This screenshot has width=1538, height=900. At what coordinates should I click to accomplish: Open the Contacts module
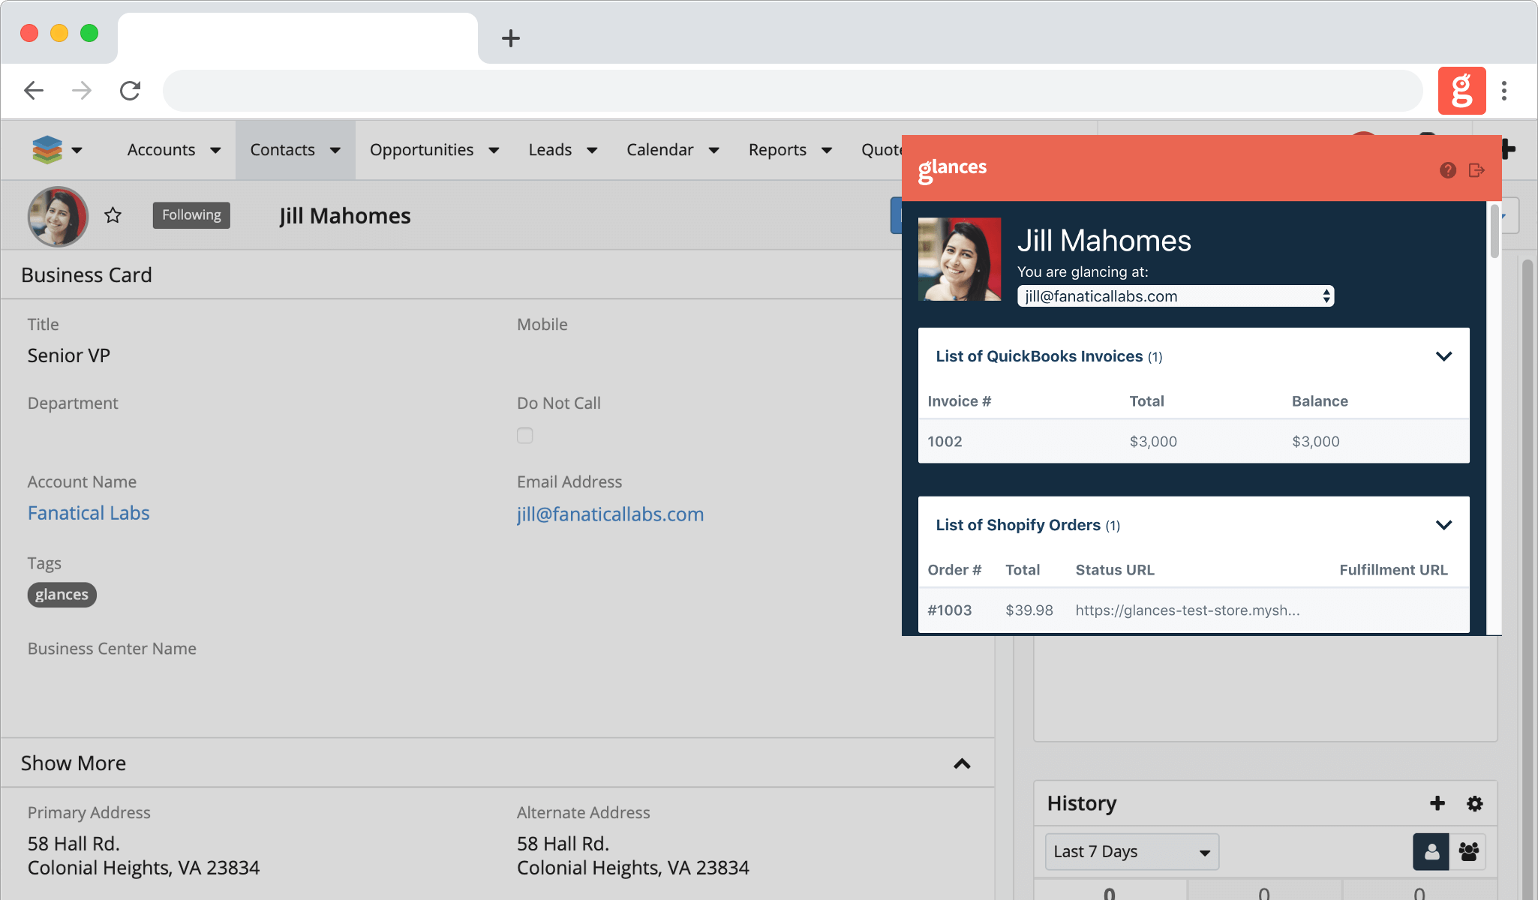pyautogui.click(x=282, y=150)
